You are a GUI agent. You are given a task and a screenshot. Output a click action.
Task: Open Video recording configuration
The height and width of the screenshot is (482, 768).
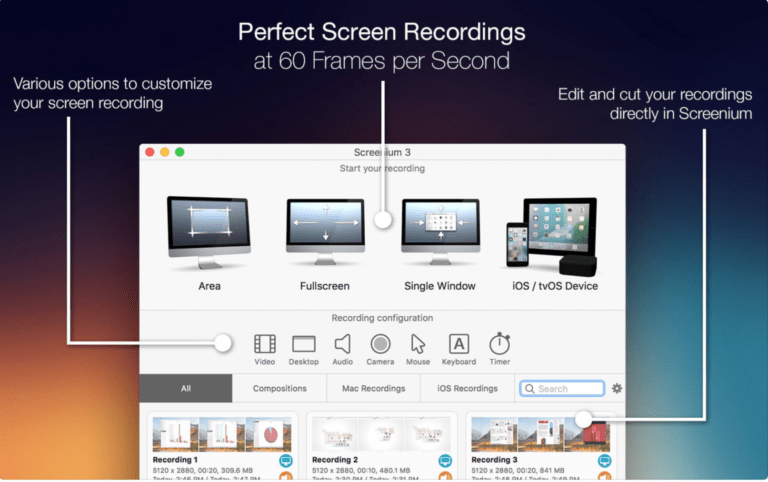coord(264,349)
